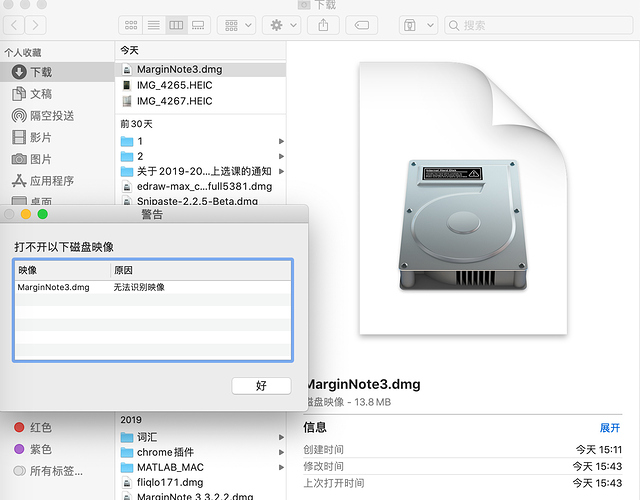Open the gear action menu
This screenshot has height=500, width=640.
tap(282, 25)
